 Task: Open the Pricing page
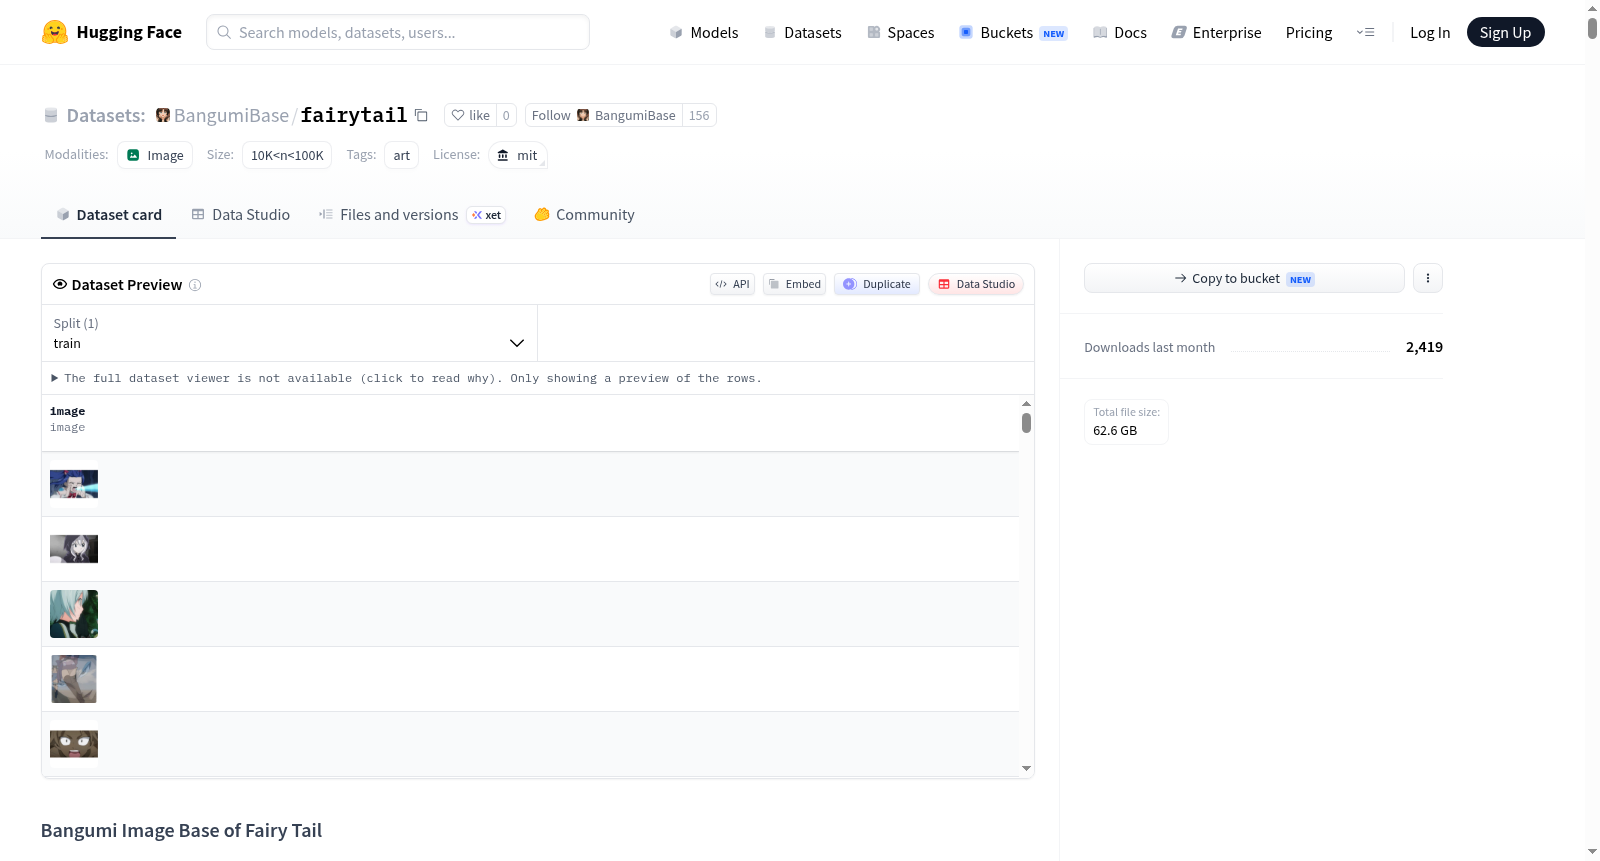(x=1309, y=32)
